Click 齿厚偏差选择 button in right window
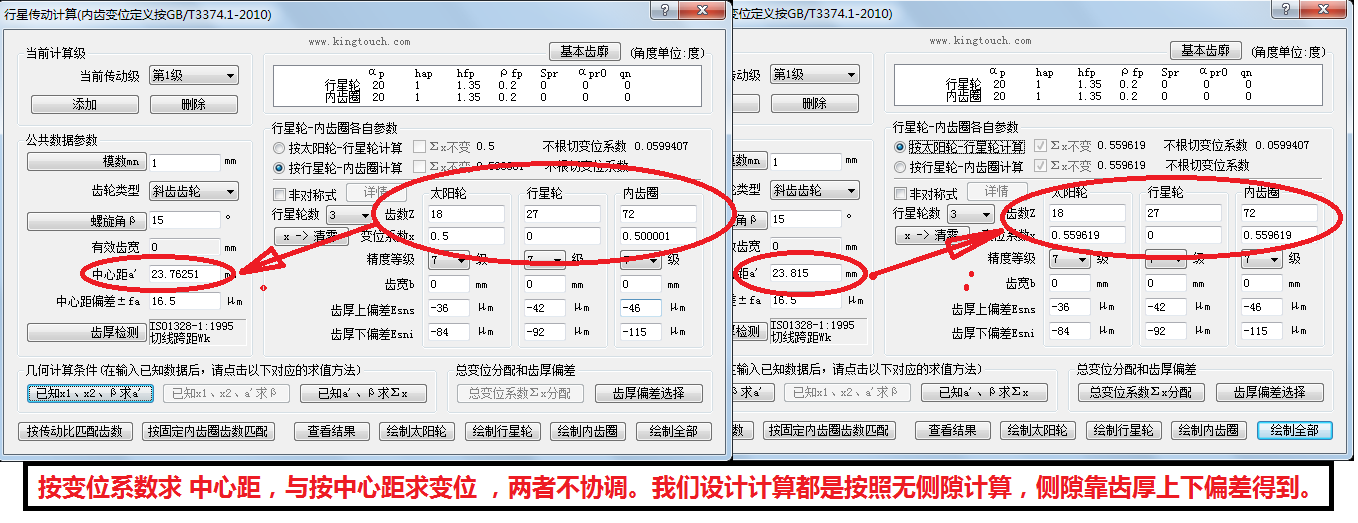 click(x=1270, y=393)
